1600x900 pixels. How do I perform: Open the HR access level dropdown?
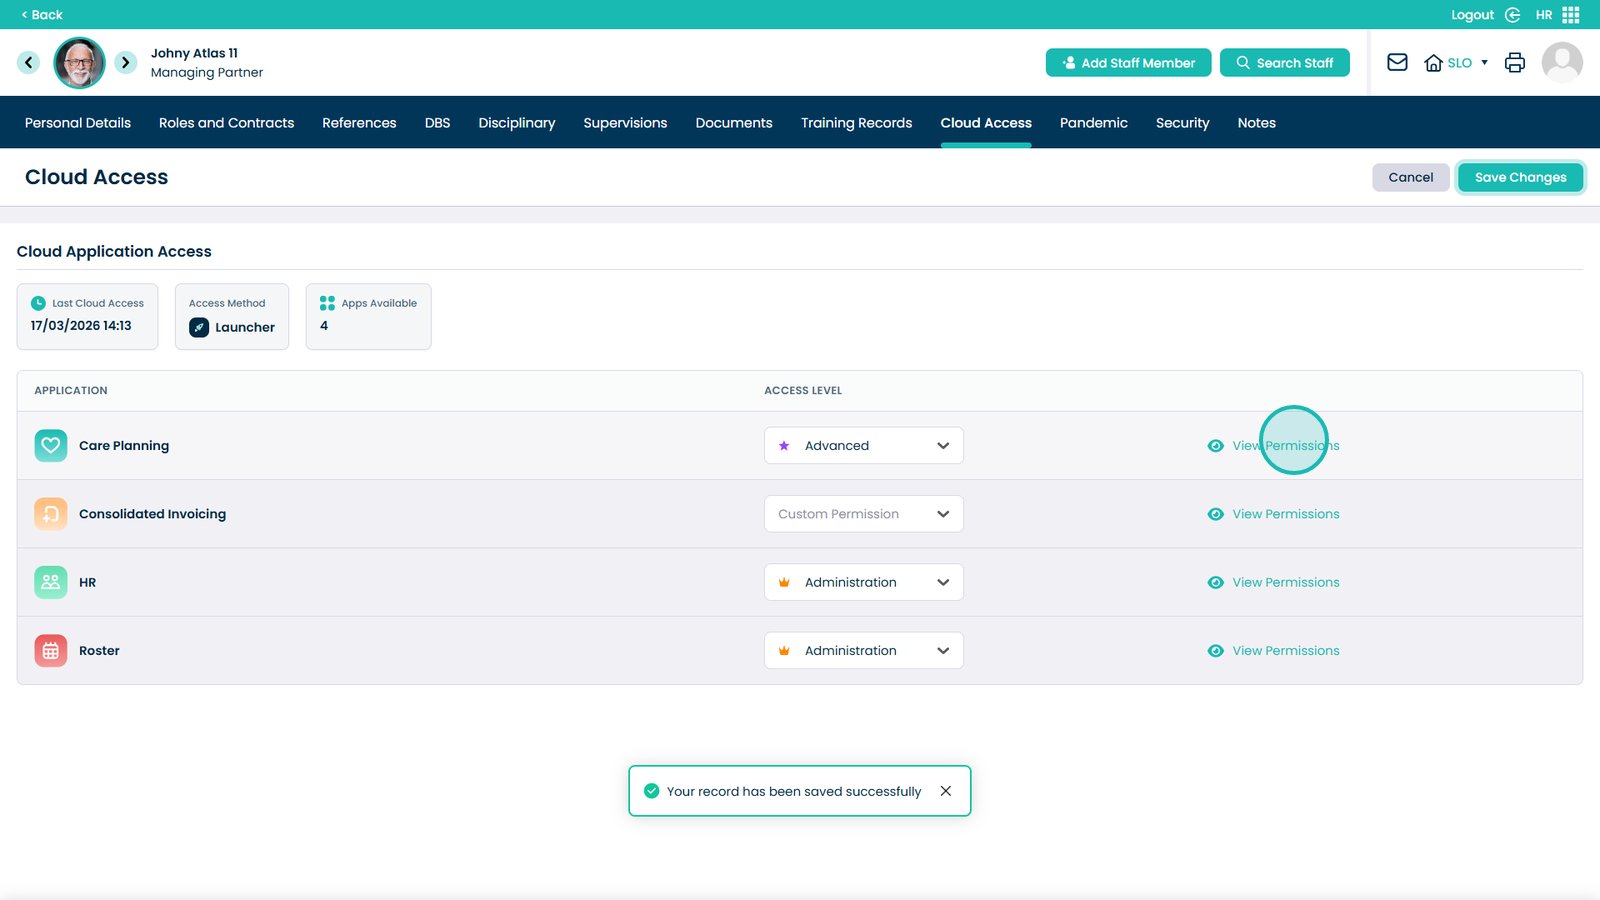863,582
